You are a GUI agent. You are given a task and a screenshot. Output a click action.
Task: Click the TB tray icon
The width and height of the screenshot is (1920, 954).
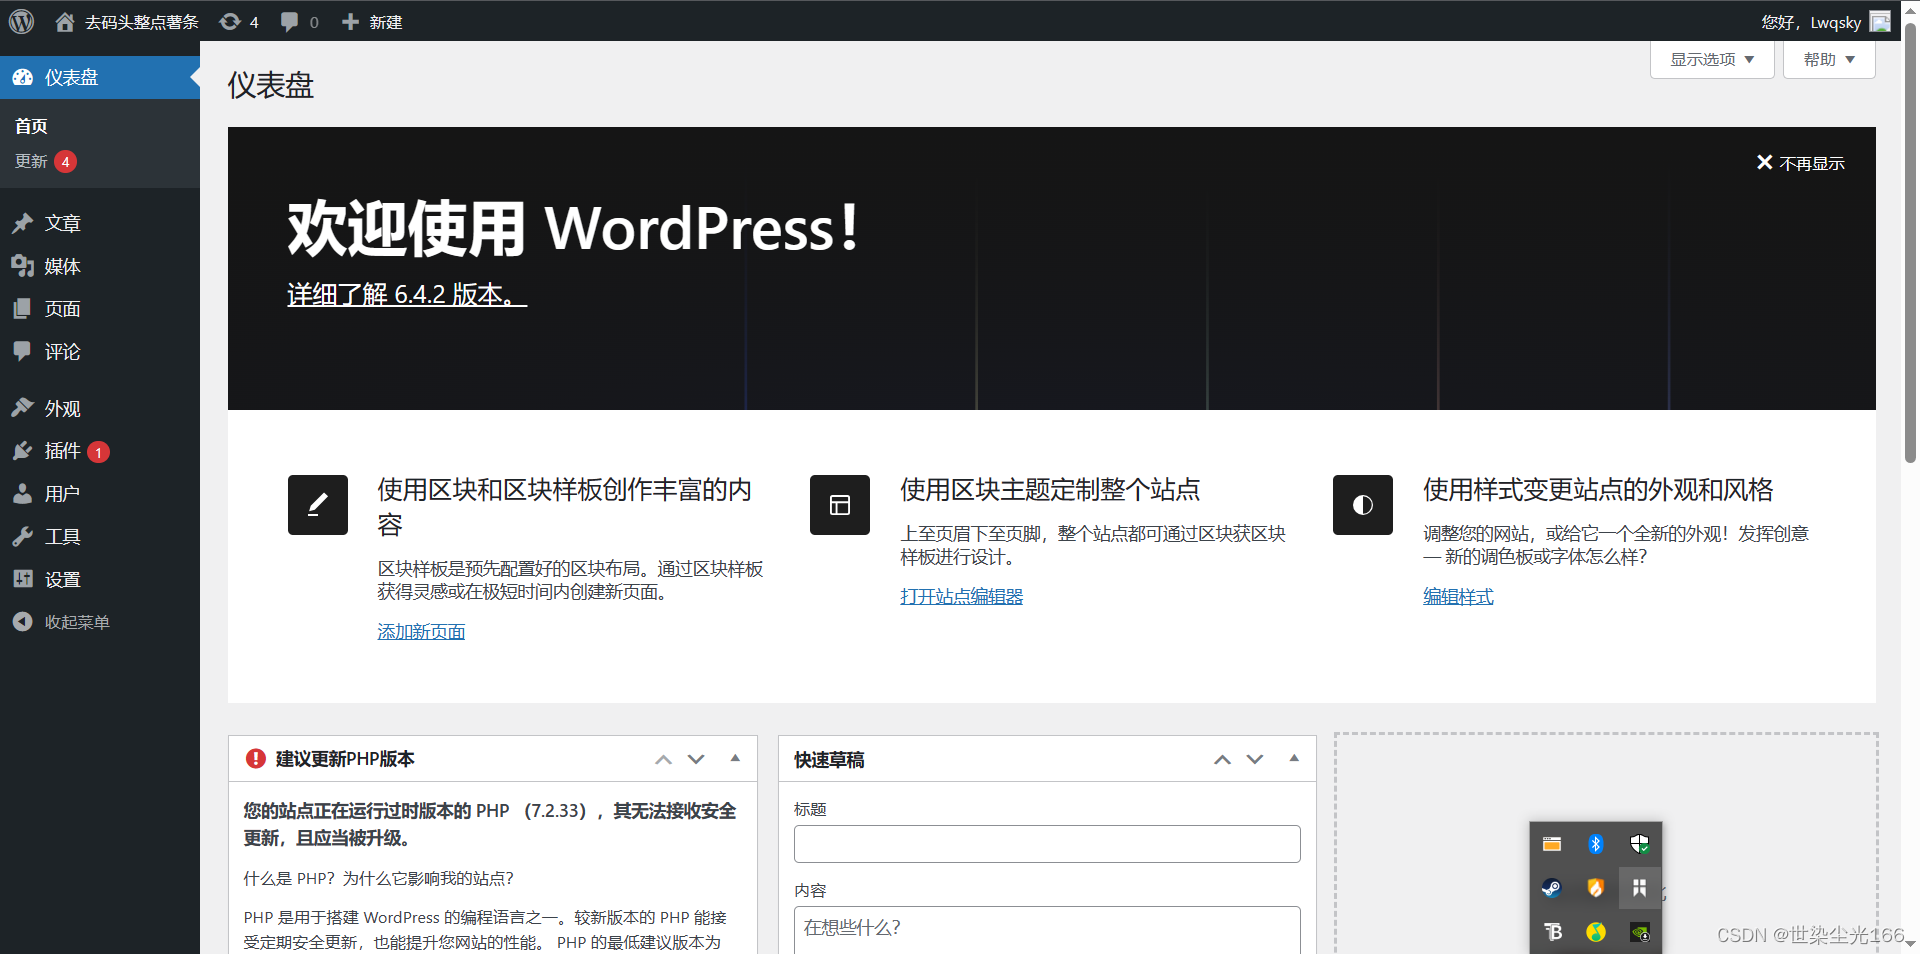coord(1552,932)
